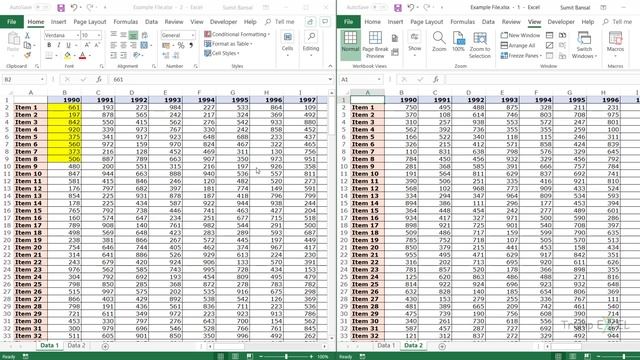This screenshot has height=360, width=640.
Task: Click Tell me search in left window
Action: point(280,22)
